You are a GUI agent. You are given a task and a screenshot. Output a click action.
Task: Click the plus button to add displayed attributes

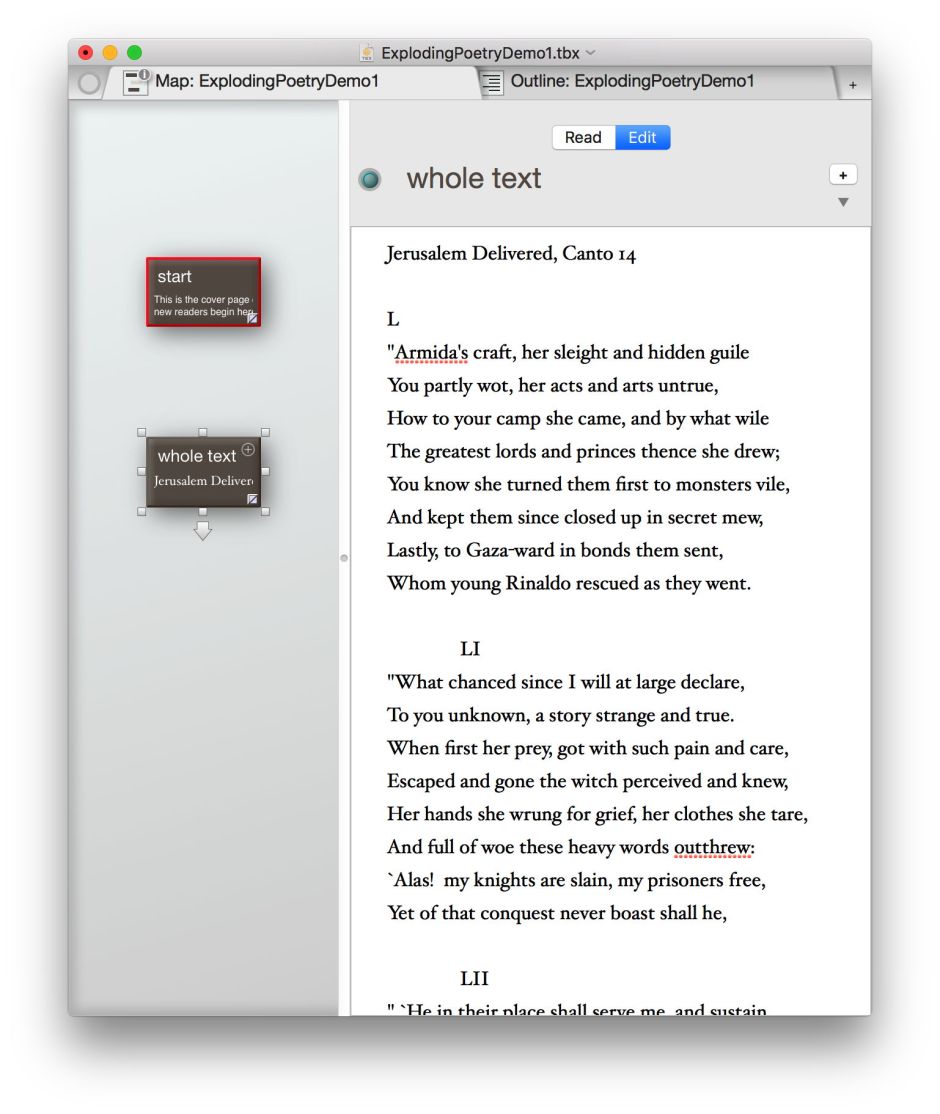pyautogui.click(x=843, y=176)
